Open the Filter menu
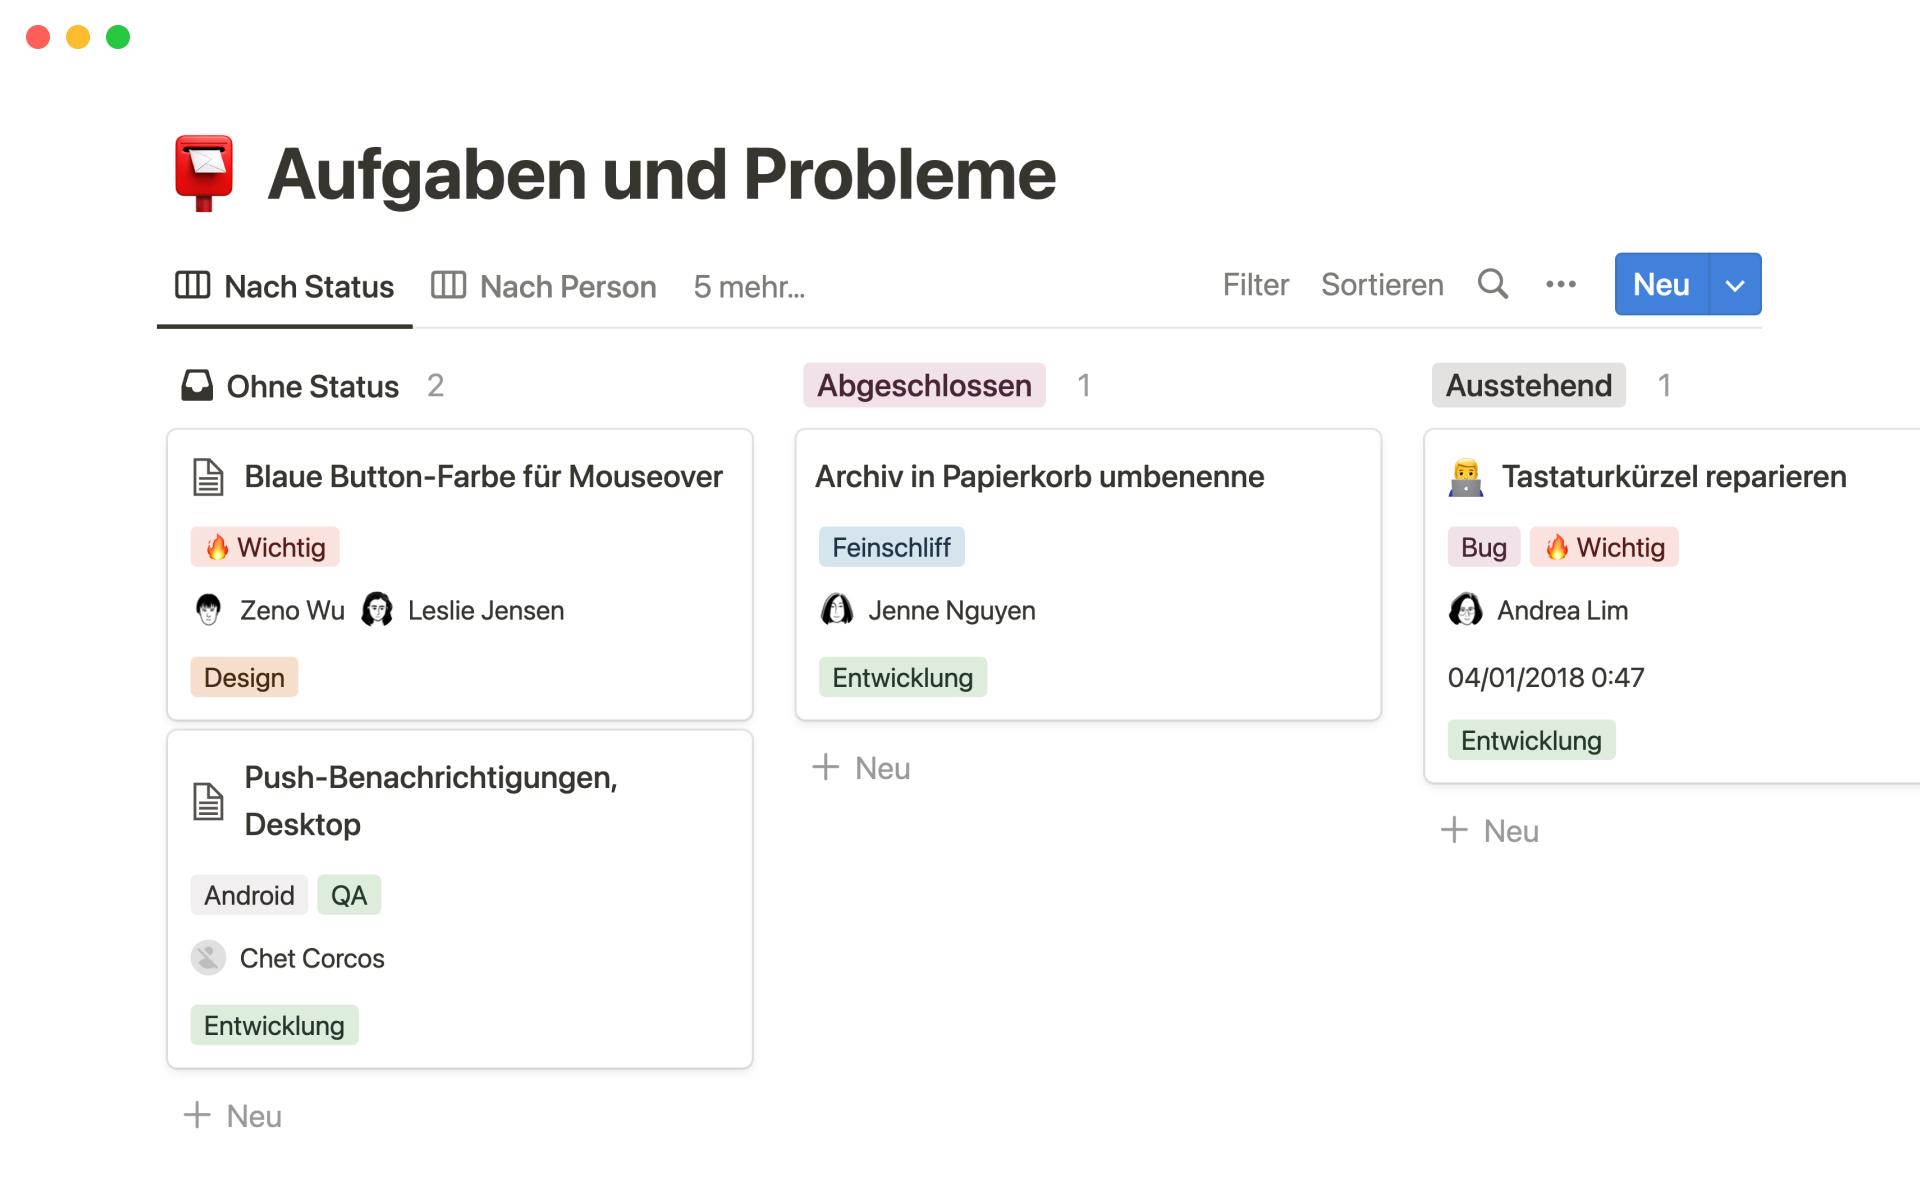This screenshot has width=1920, height=1200. click(1255, 285)
